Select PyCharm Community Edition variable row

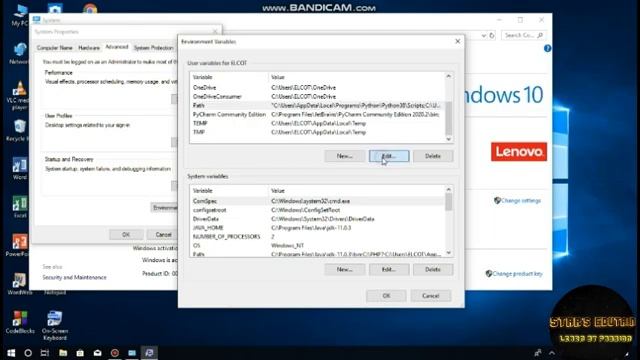317,114
